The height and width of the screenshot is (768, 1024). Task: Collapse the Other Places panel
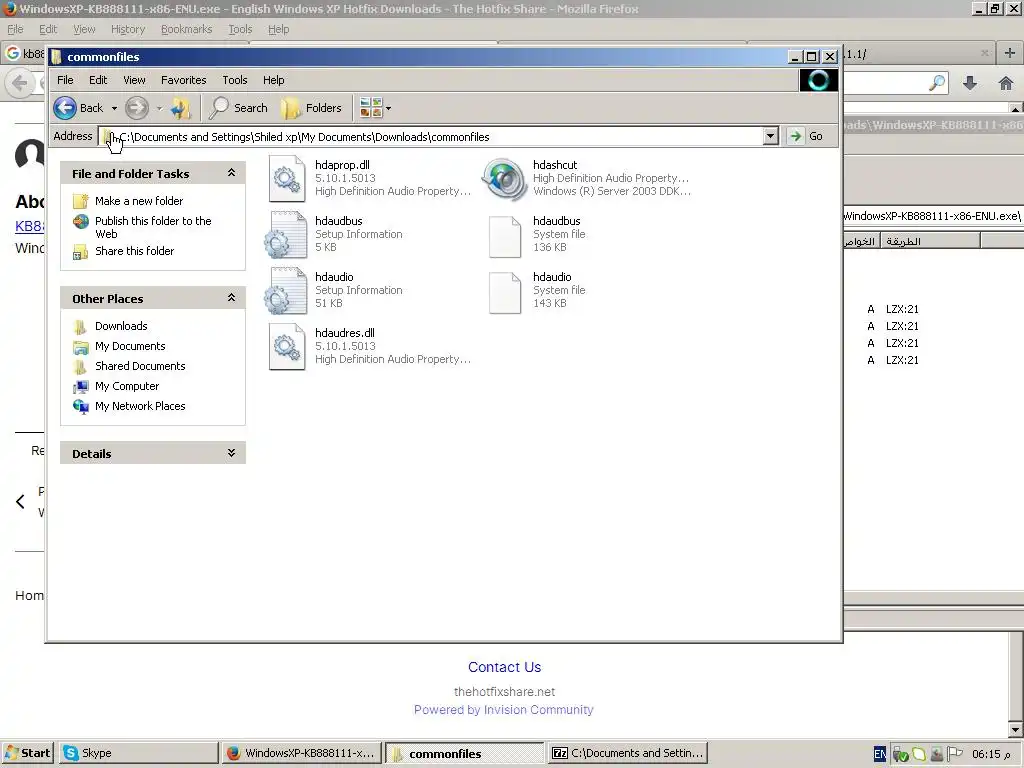[x=231, y=298]
